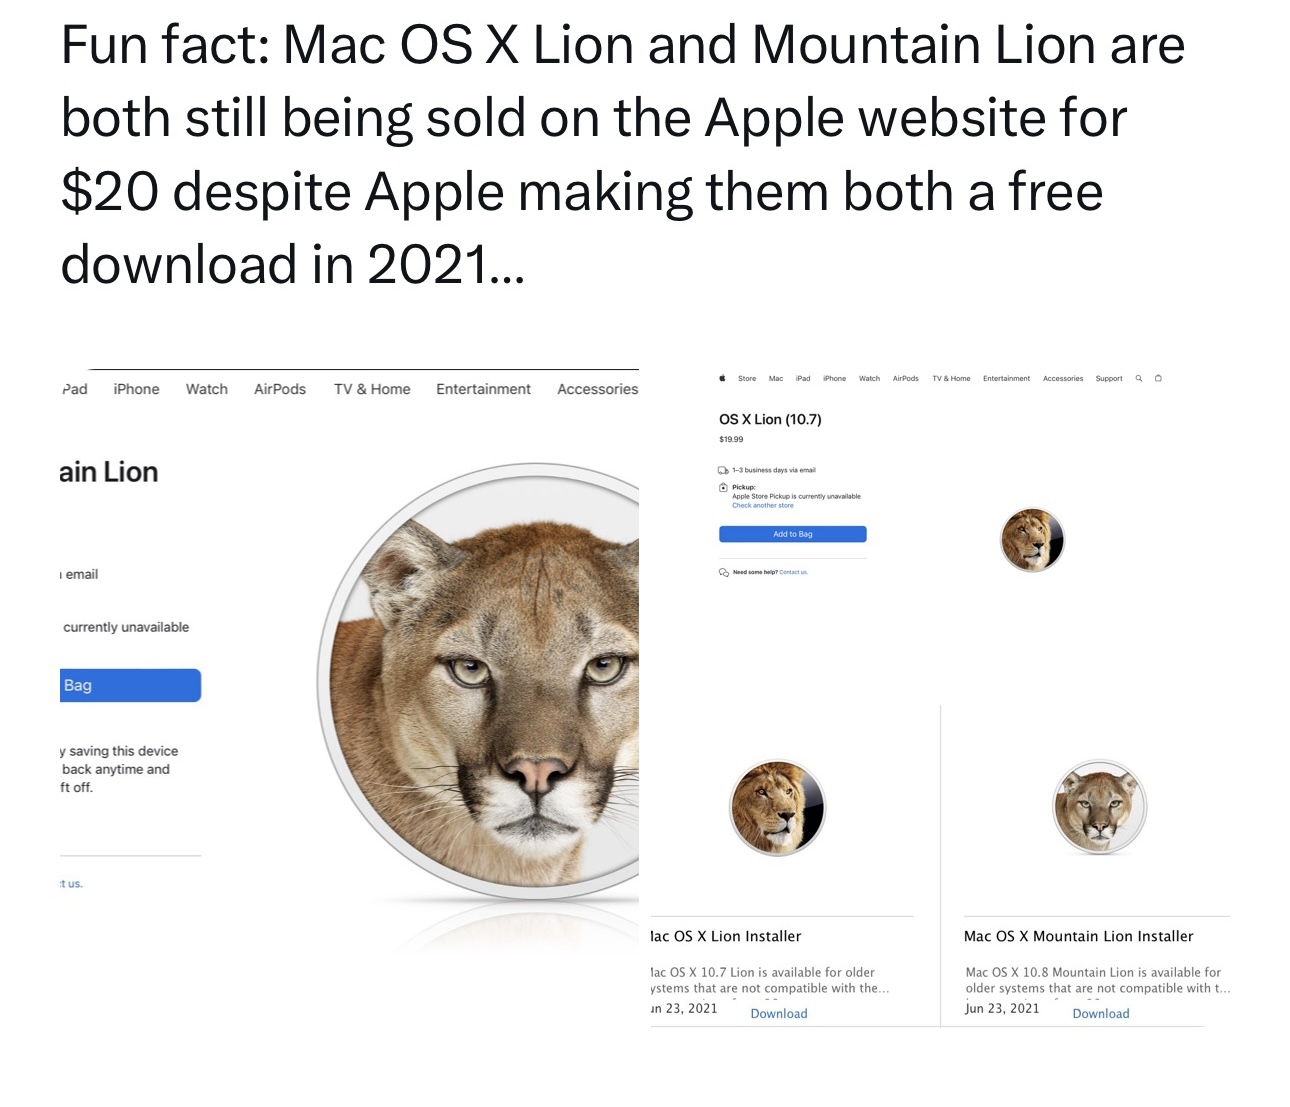Click the delivery truck icon beside business days

click(723, 470)
